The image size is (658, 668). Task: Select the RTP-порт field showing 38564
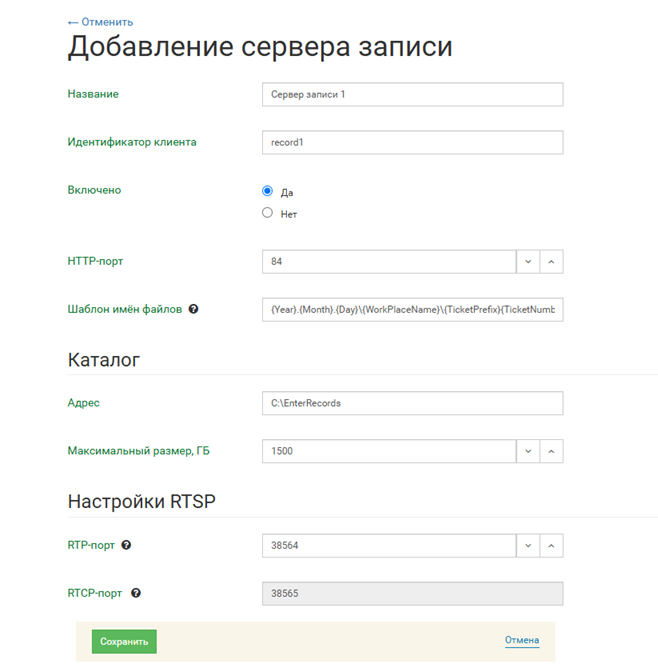click(x=389, y=546)
